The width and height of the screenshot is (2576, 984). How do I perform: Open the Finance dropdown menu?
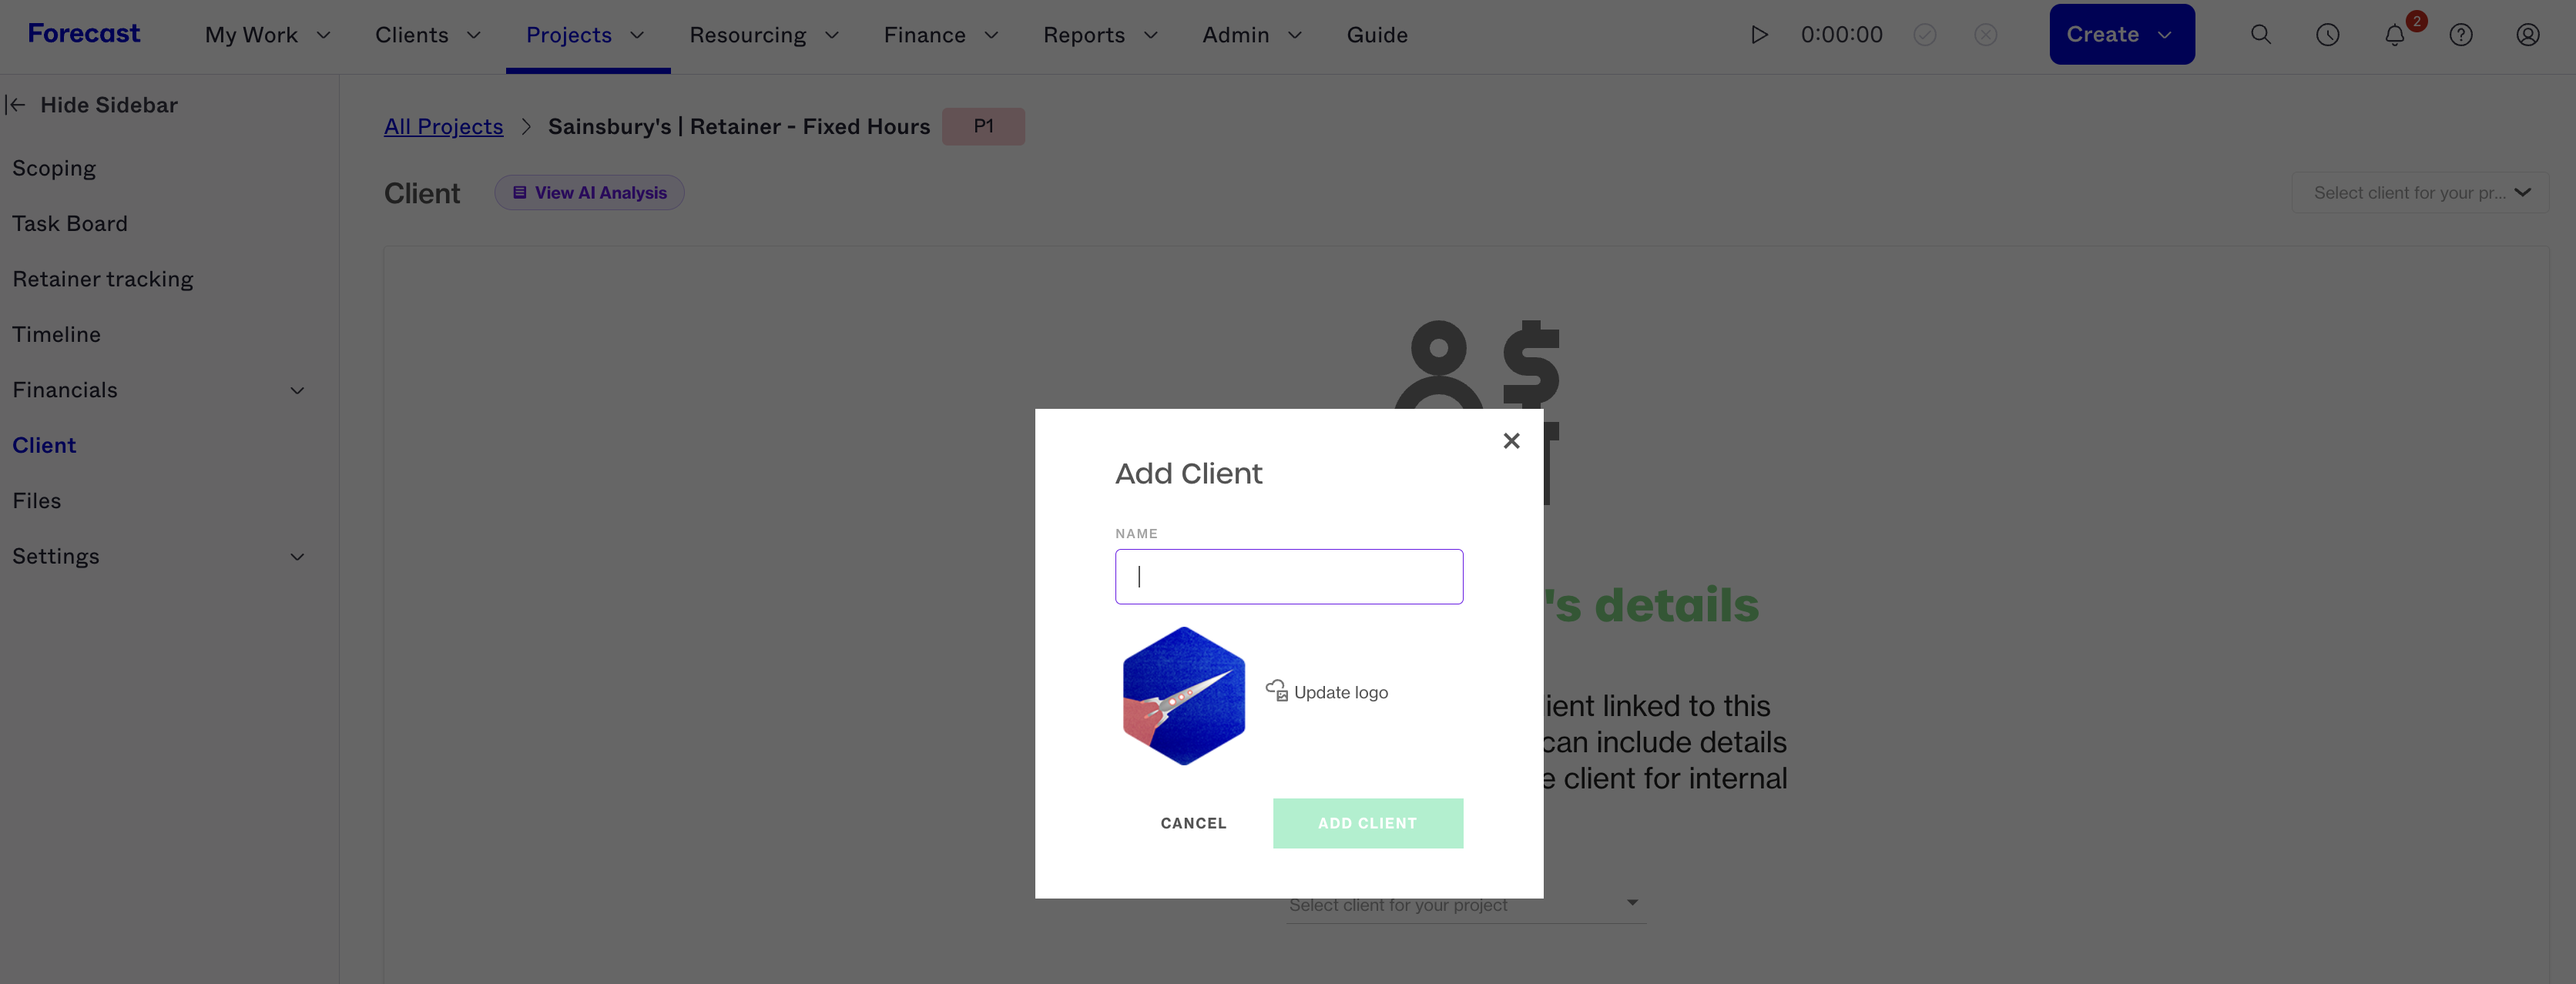(x=941, y=35)
